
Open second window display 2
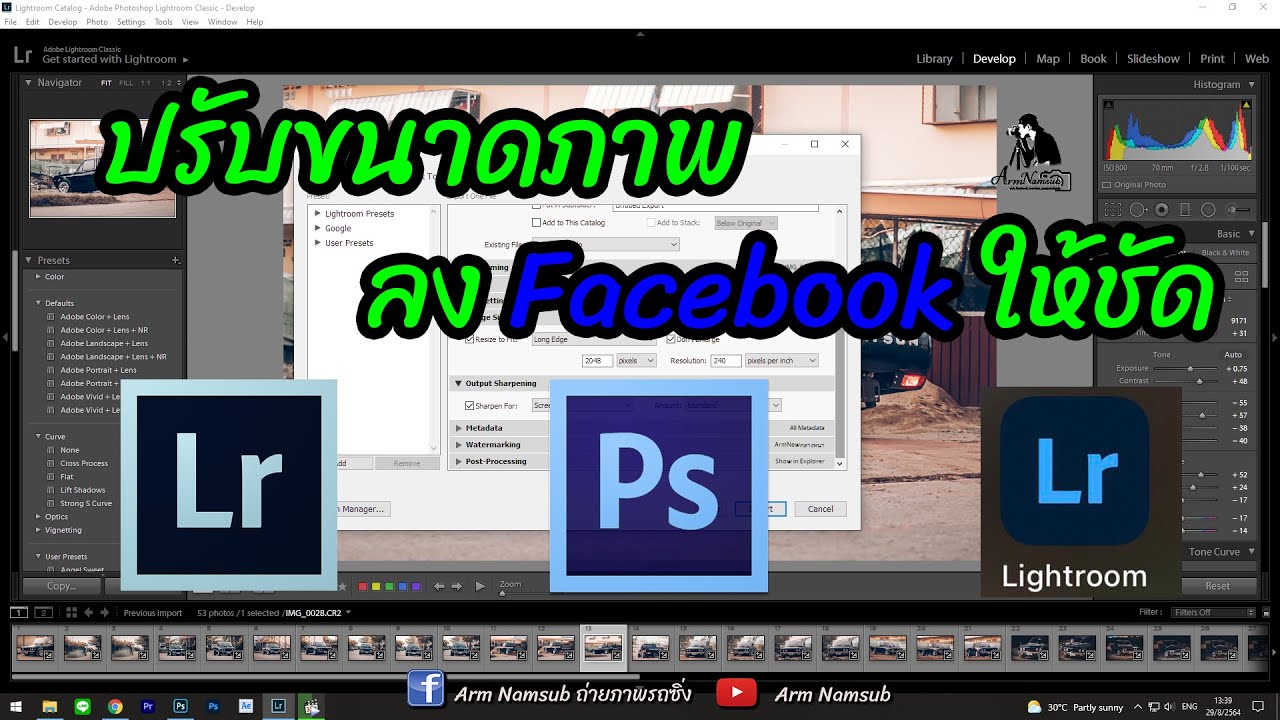[x=43, y=612]
